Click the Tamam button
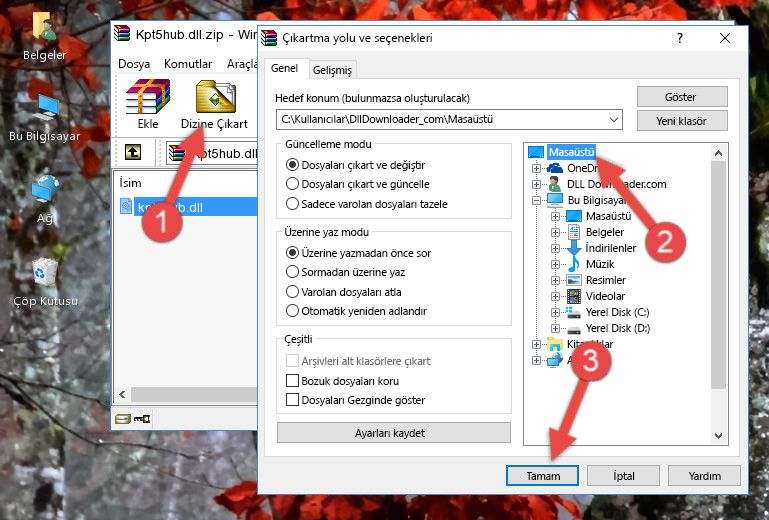The image size is (769, 520). click(x=542, y=475)
